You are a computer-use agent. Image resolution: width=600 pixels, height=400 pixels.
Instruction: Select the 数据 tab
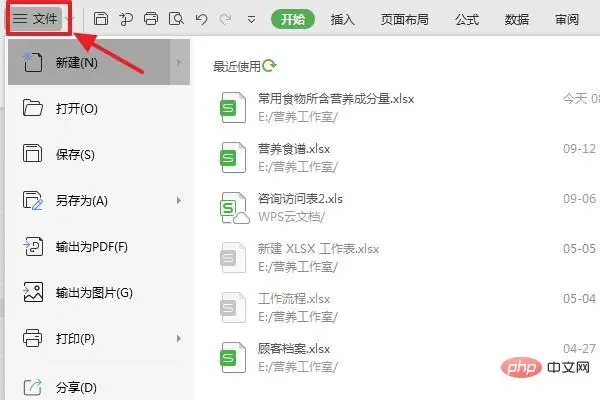517,19
